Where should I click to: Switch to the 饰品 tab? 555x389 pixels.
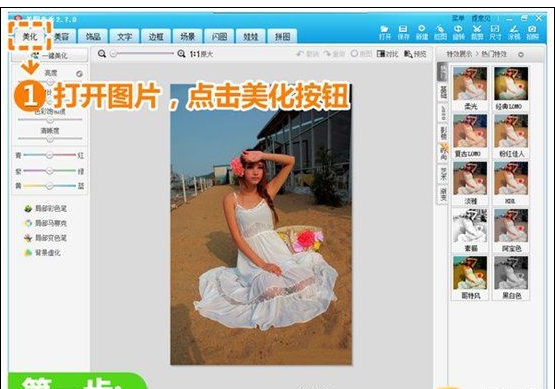click(x=93, y=36)
